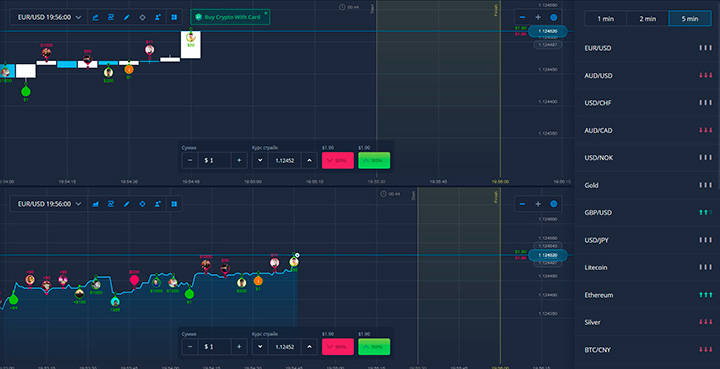Click the green 90% up button in top chart
This screenshot has width=720, height=369.
(374, 161)
